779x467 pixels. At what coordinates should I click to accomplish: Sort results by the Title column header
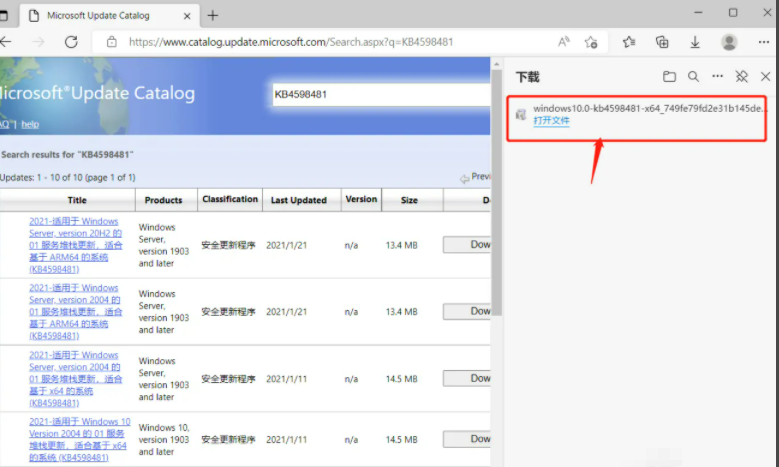(x=77, y=200)
